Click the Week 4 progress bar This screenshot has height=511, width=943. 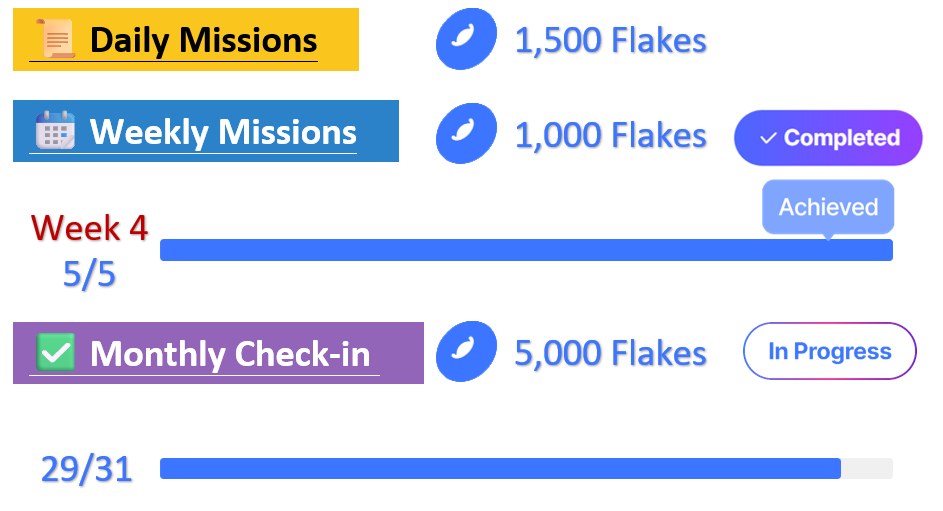pos(526,250)
